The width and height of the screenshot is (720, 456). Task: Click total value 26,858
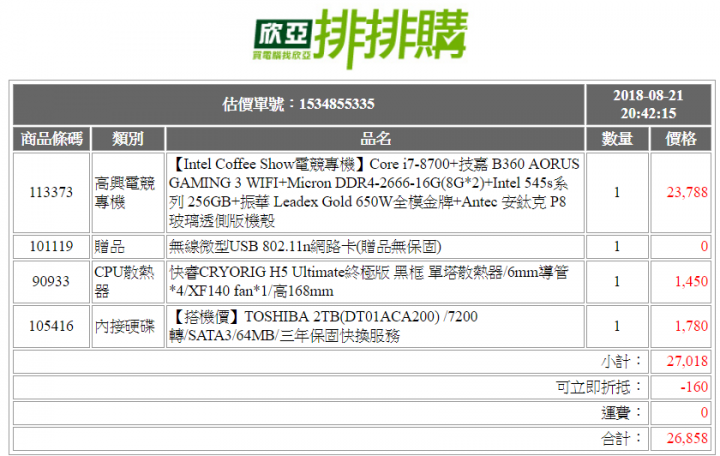687,439
